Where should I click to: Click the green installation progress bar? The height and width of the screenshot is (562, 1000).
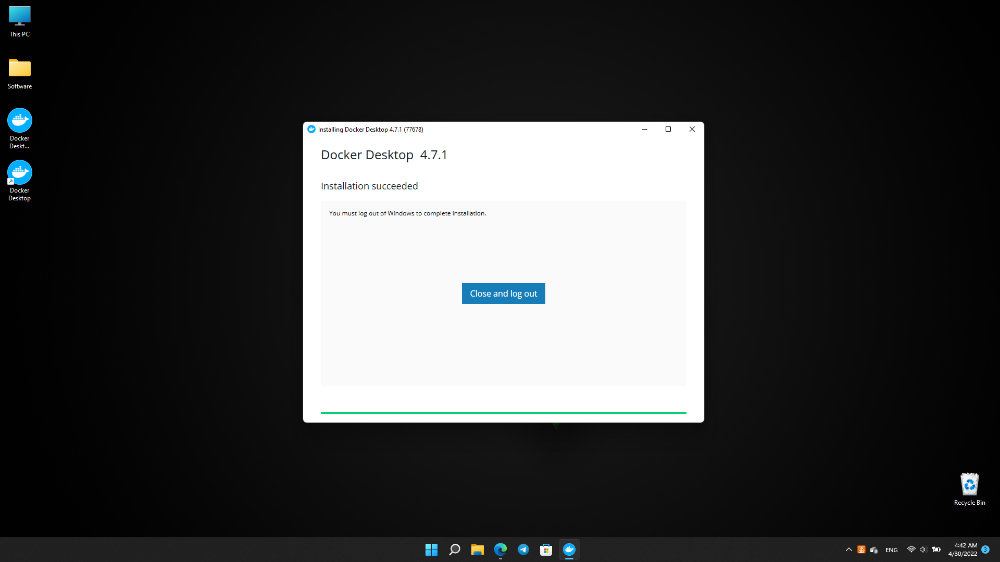[503, 413]
